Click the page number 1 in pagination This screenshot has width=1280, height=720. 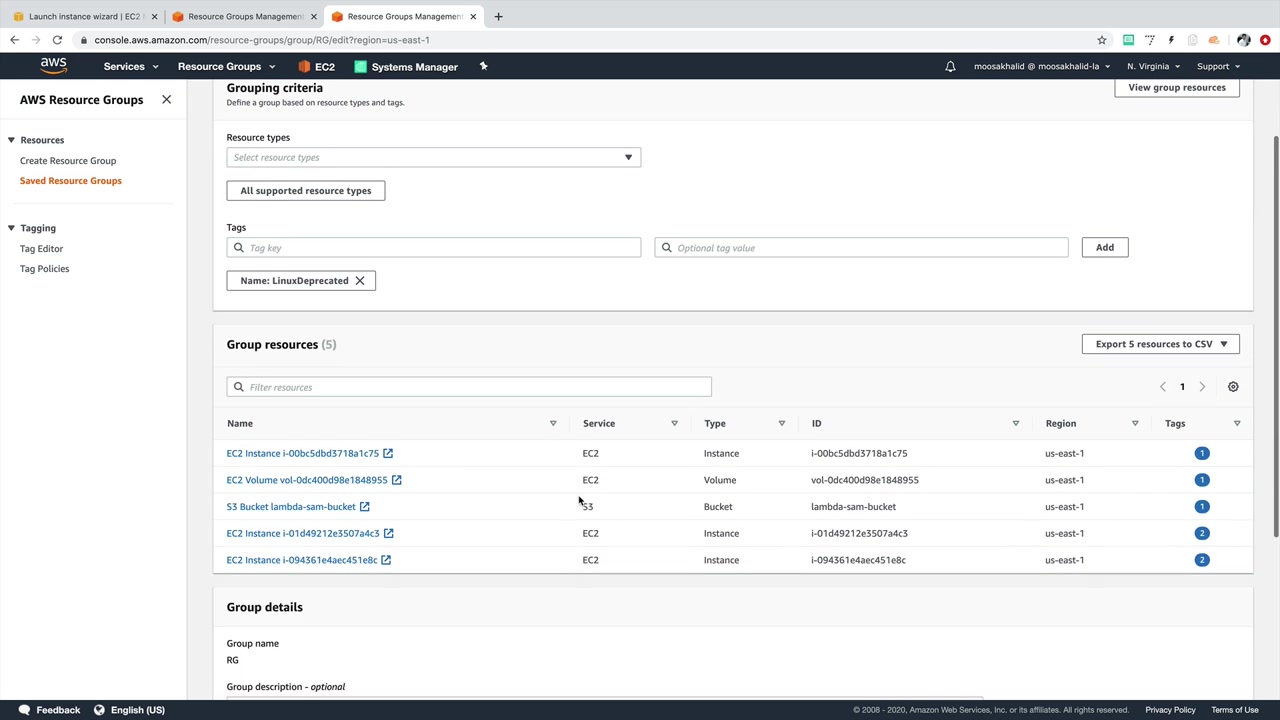1182,387
